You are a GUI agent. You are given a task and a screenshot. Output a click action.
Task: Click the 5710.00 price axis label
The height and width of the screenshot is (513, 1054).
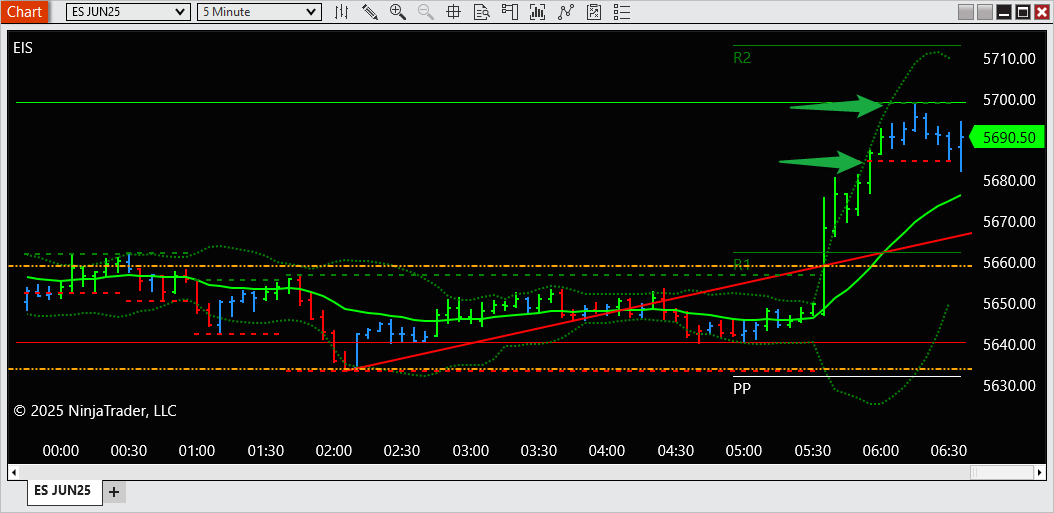pyautogui.click(x=1010, y=59)
